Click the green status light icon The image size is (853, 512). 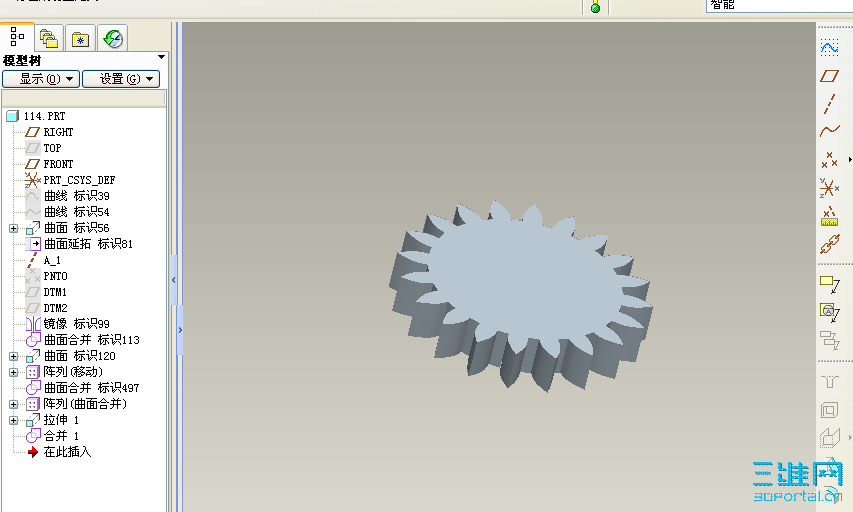(595, 8)
